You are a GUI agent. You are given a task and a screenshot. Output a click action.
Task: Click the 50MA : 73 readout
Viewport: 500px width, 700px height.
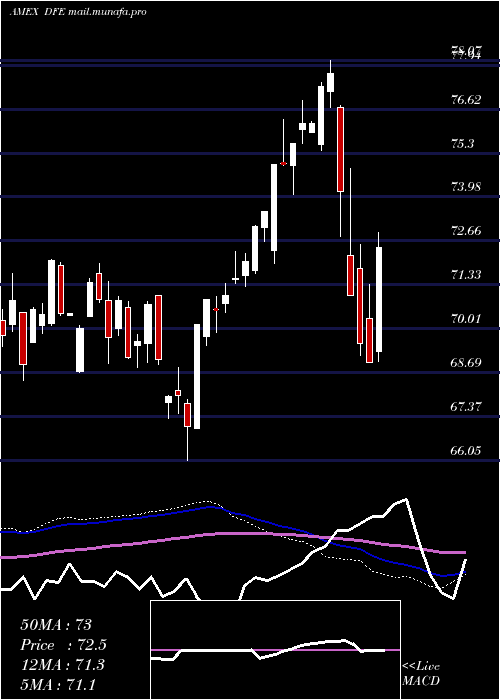click(56, 625)
